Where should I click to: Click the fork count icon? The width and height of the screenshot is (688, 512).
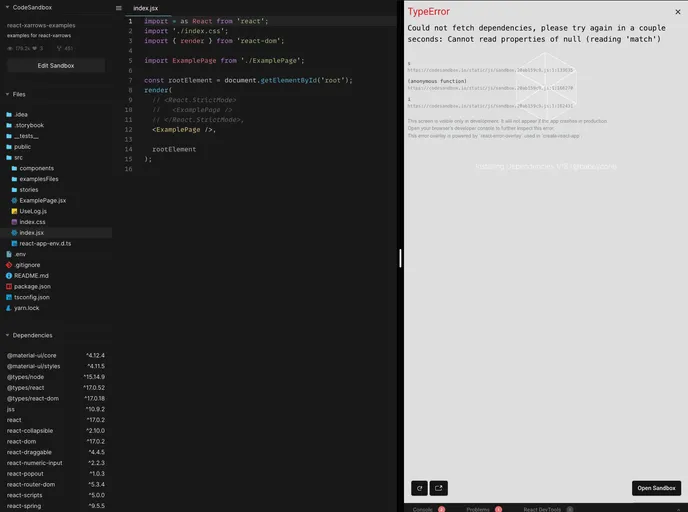point(59,48)
